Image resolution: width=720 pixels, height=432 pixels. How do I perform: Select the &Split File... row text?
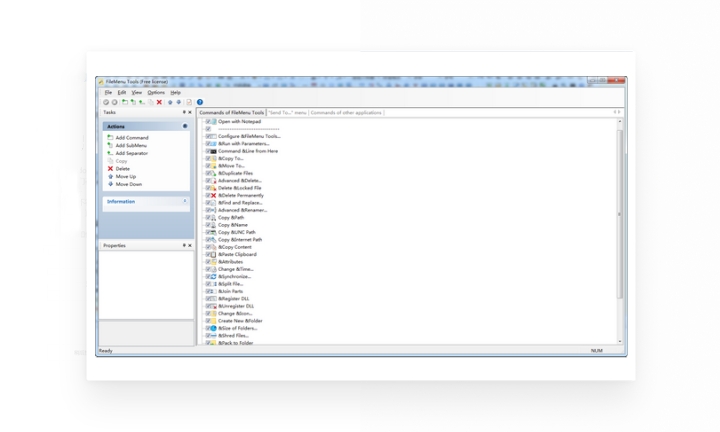coord(231,284)
